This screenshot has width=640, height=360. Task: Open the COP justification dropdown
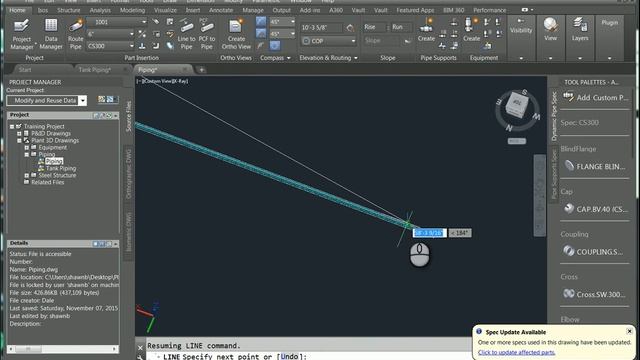coord(353,41)
